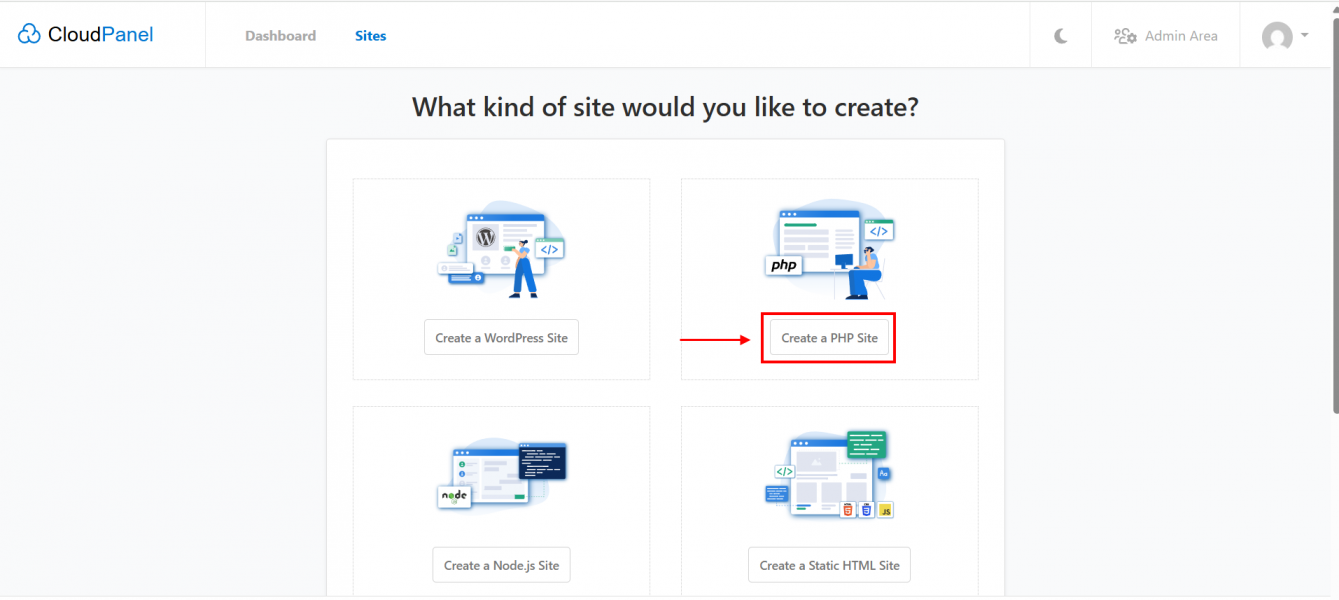Screen dimensions: 1339x600
Task: Select the Create a Static HTML Site button
Action: coord(829,565)
